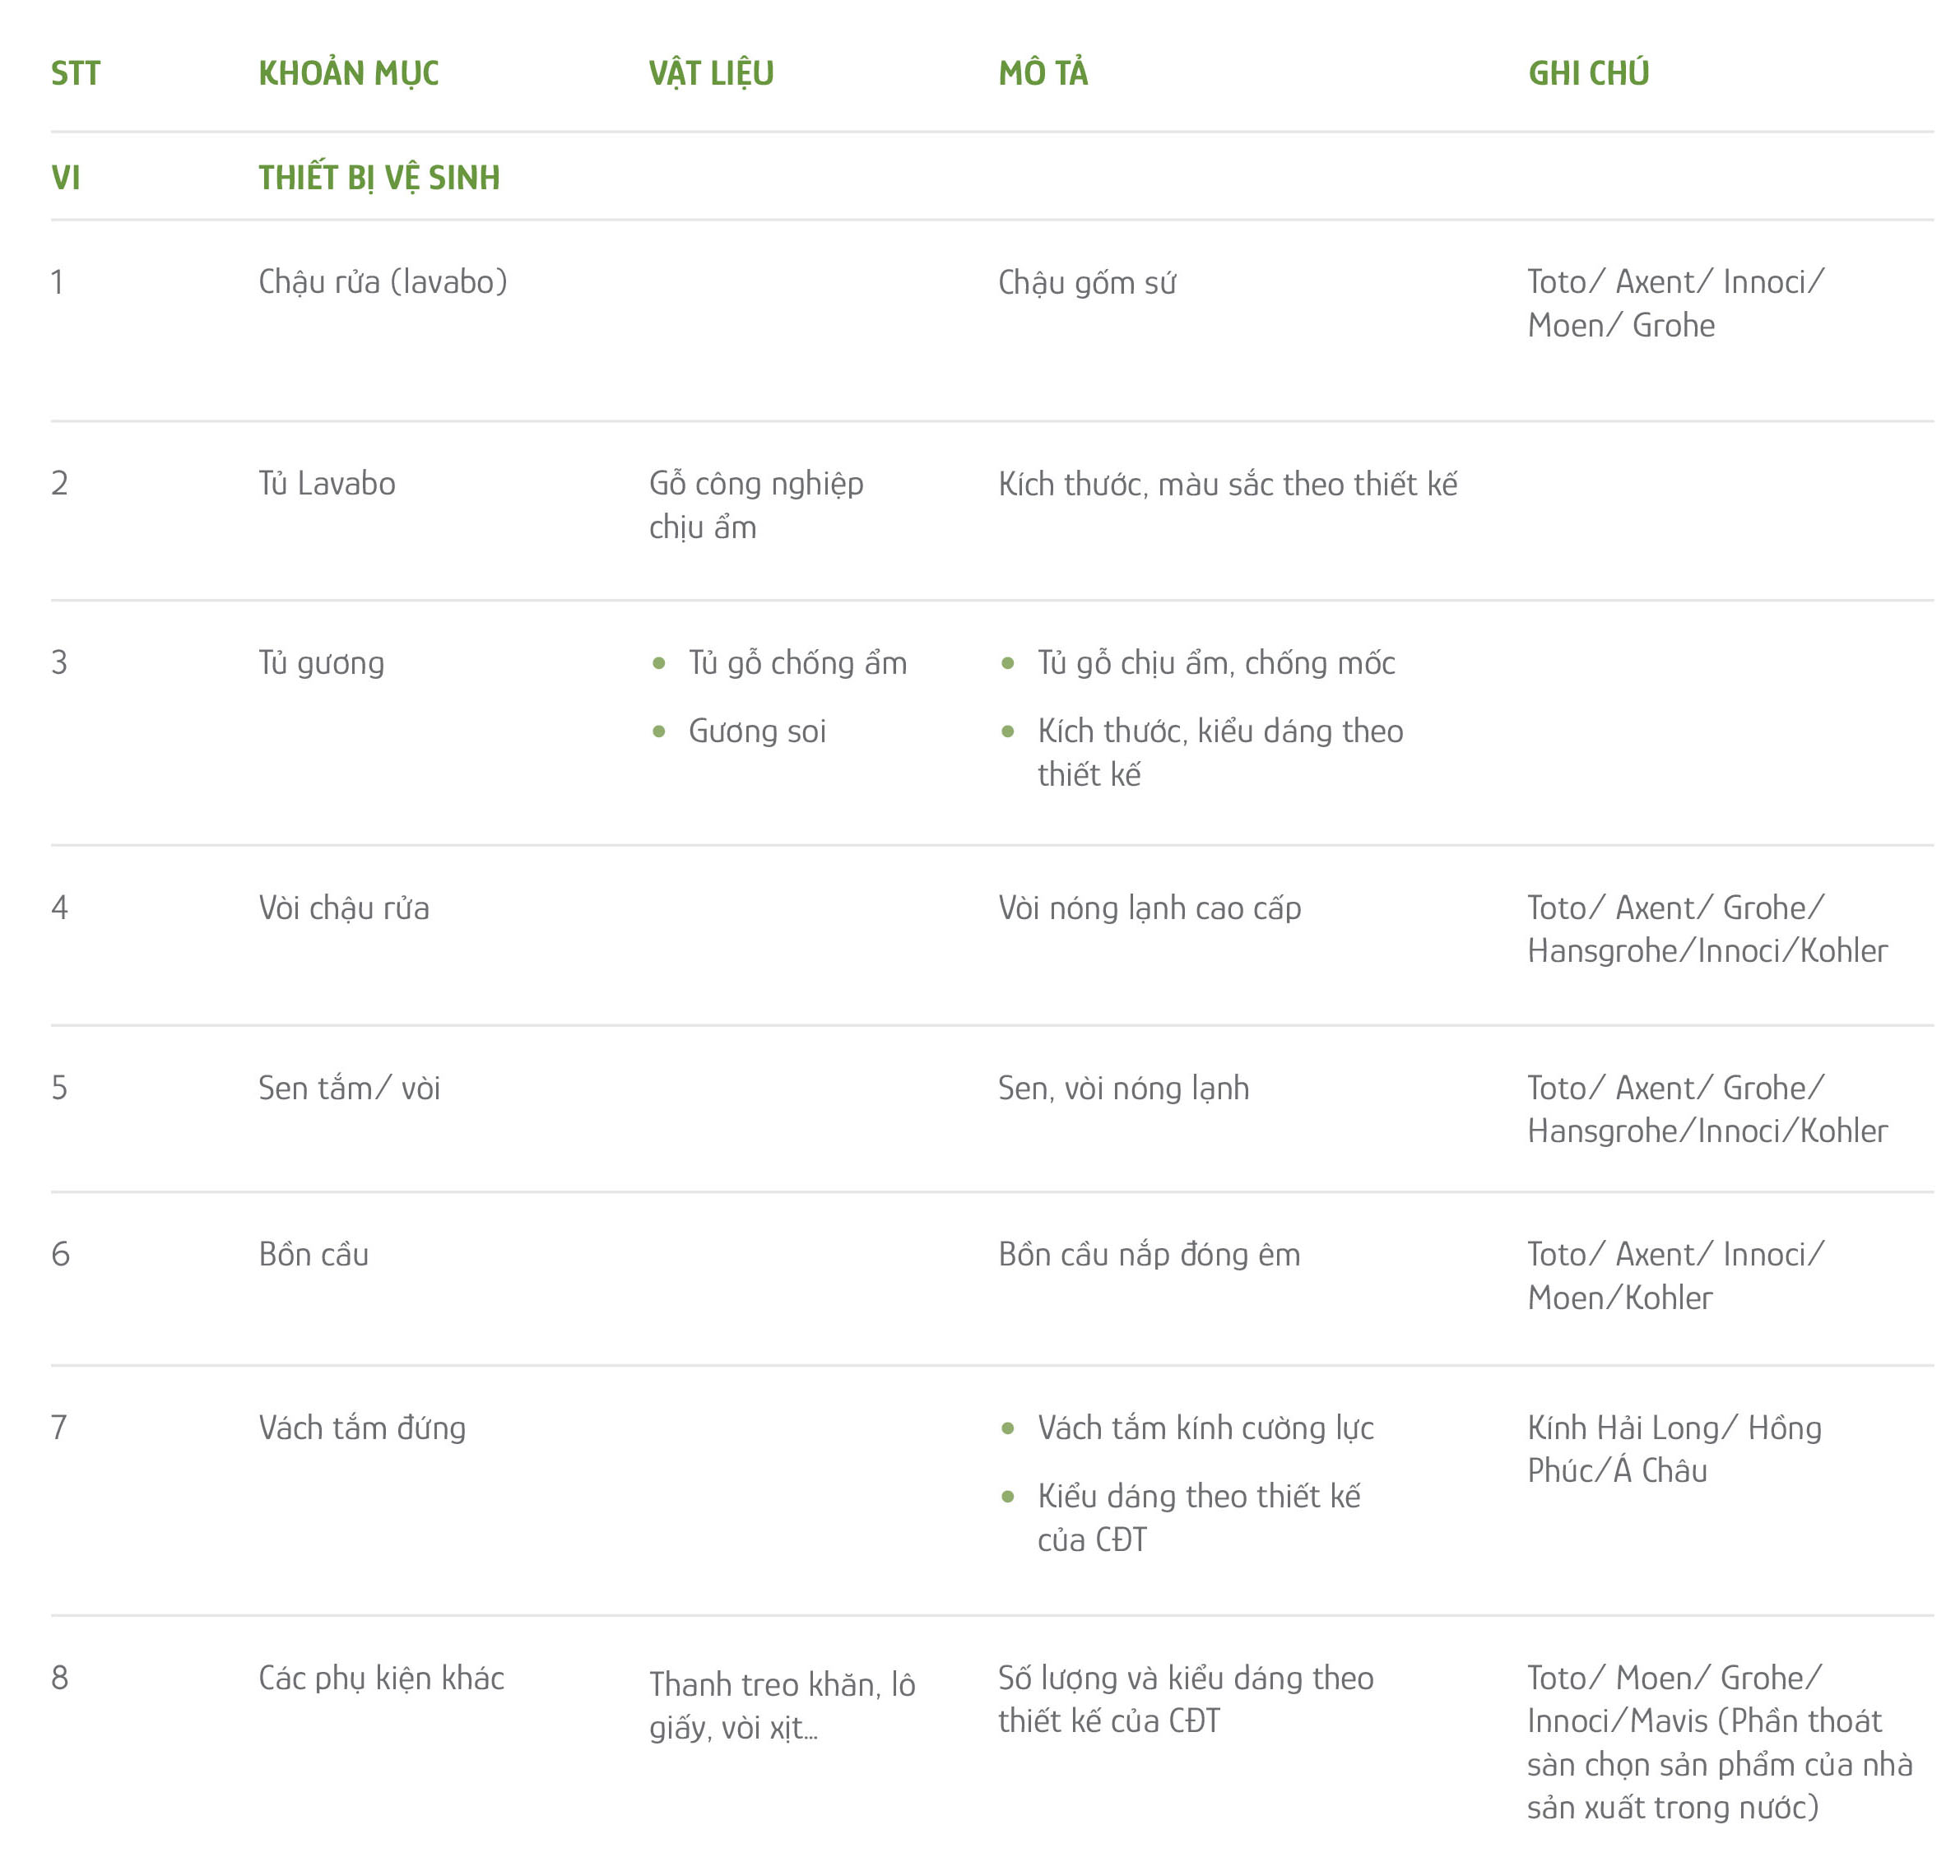The height and width of the screenshot is (1876, 1960).
Task: Click the Kính Hải Long/ Hồng Phúc note
Action: (x=1674, y=1449)
